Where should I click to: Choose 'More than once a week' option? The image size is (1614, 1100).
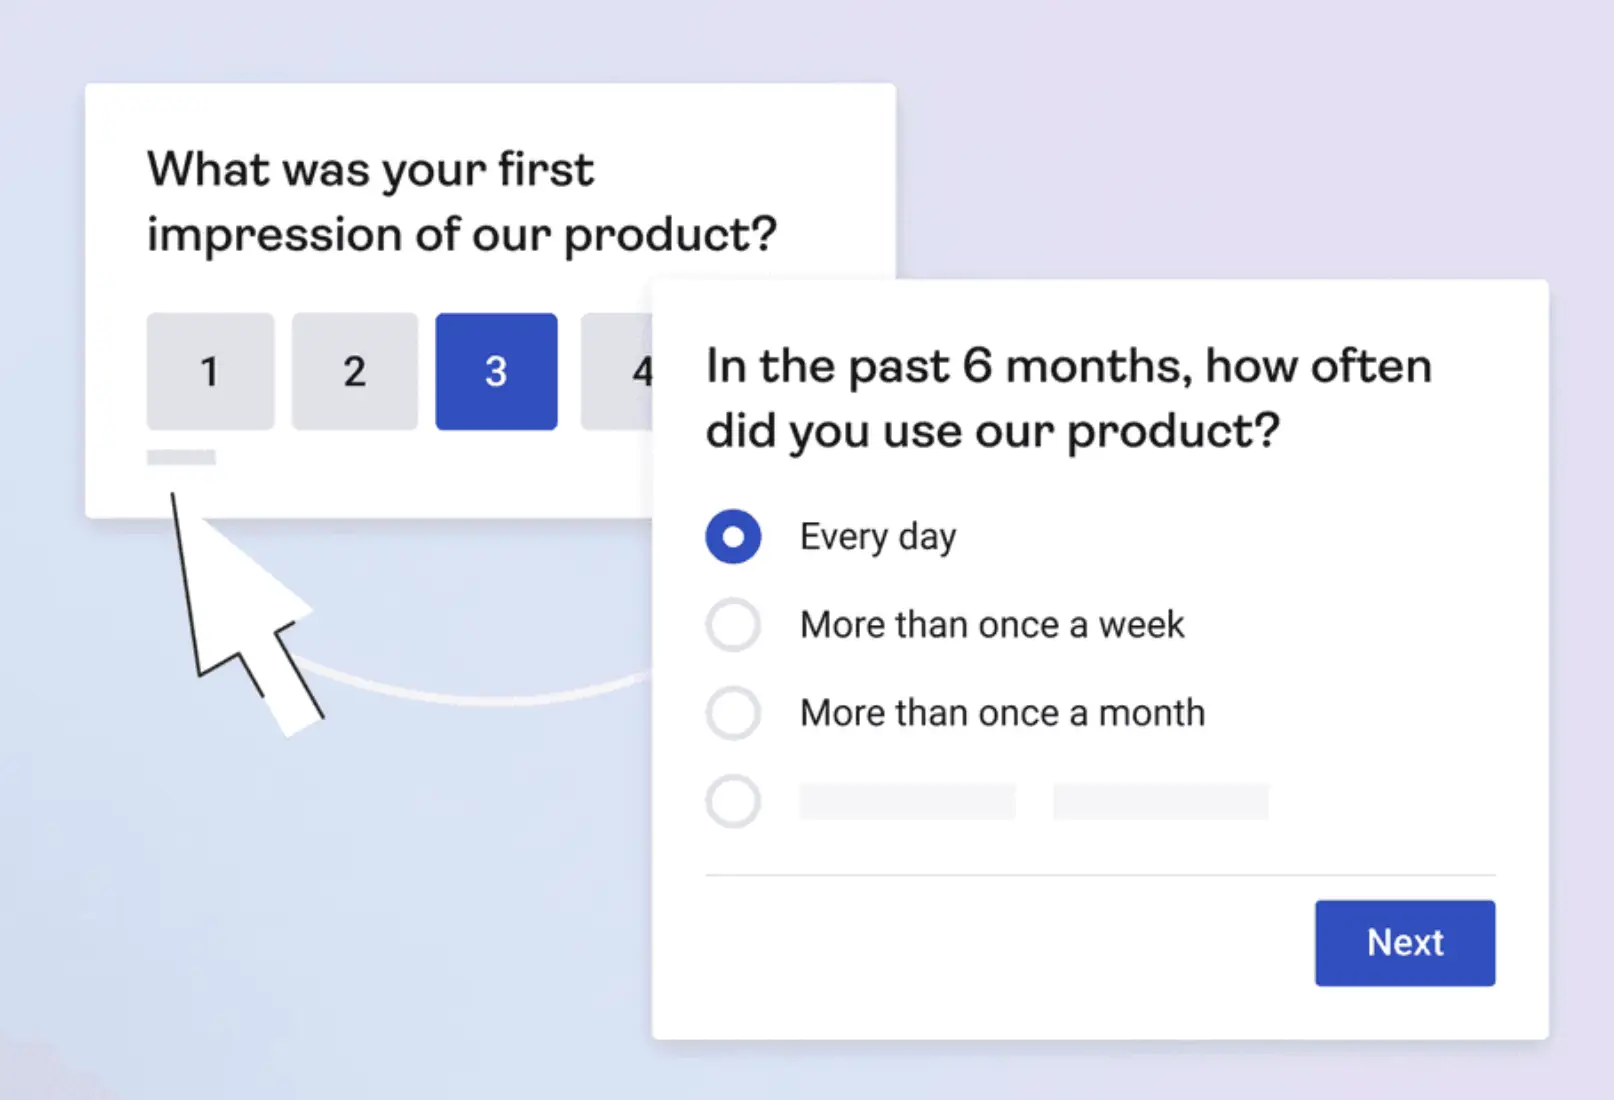coord(733,624)
